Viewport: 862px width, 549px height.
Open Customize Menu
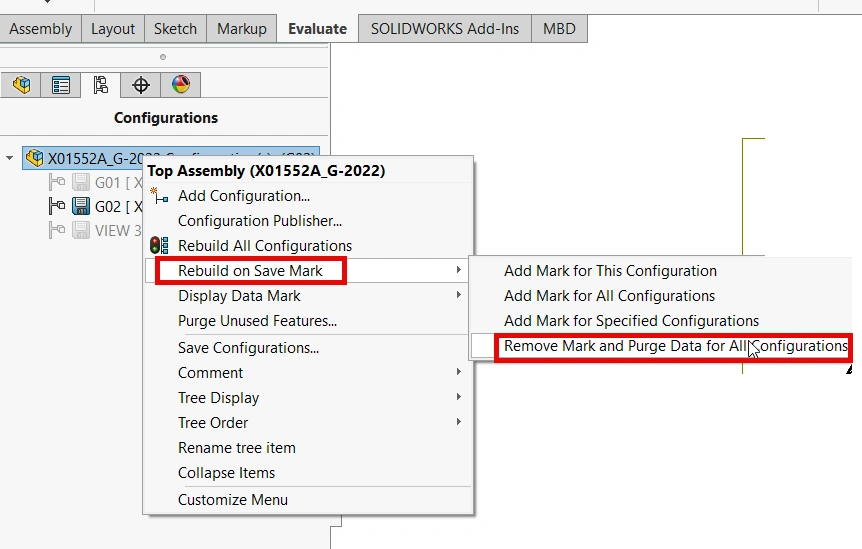(x=308, y=500)
